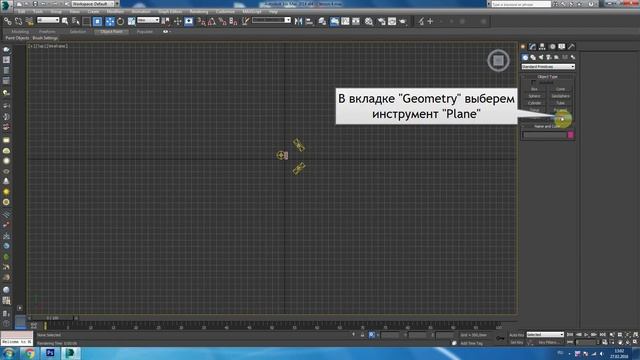Select the Lights category in Create panel

click(541, 58)
